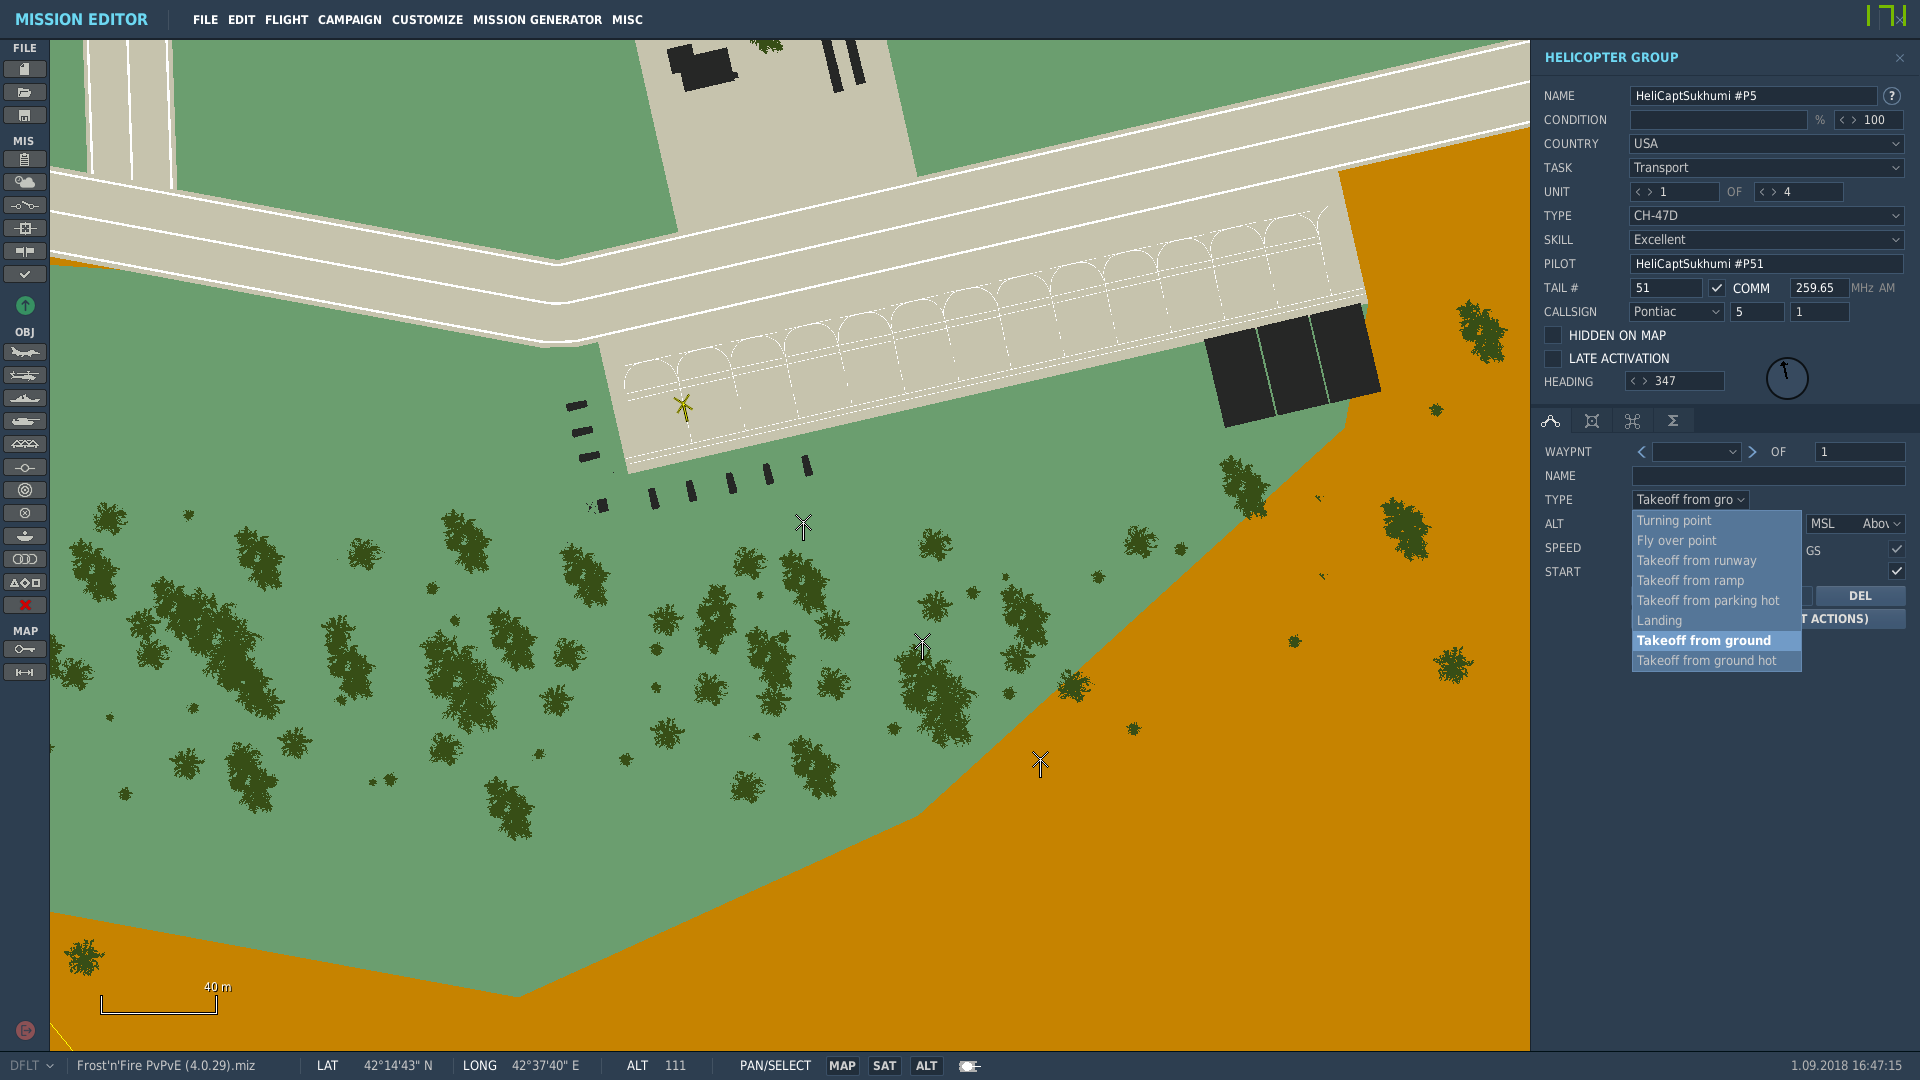Open the SKILL dropdown showing Excellent
The image size is (1920, 1080).
[1766, 240]
